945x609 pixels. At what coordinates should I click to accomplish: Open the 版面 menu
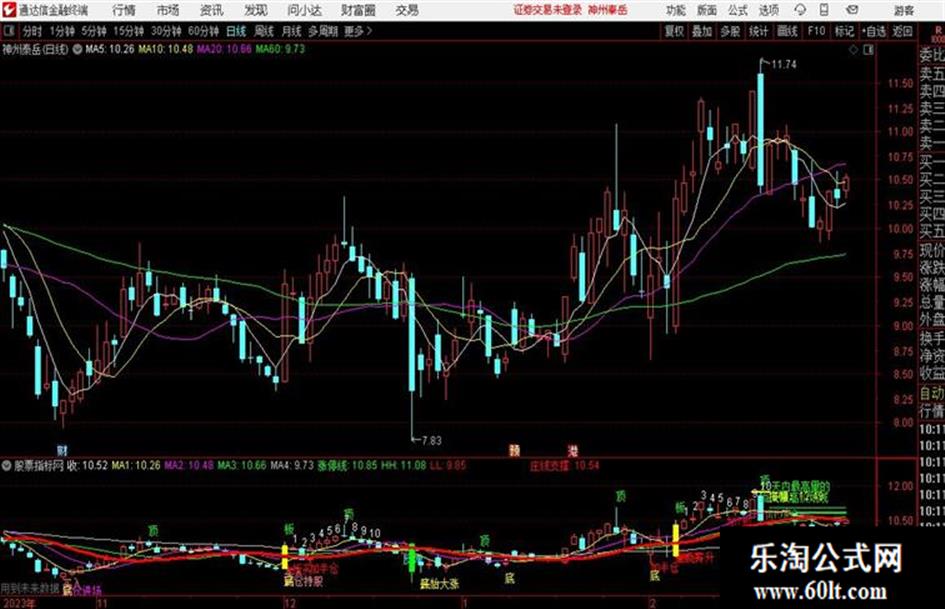click(x=706, y=10)
